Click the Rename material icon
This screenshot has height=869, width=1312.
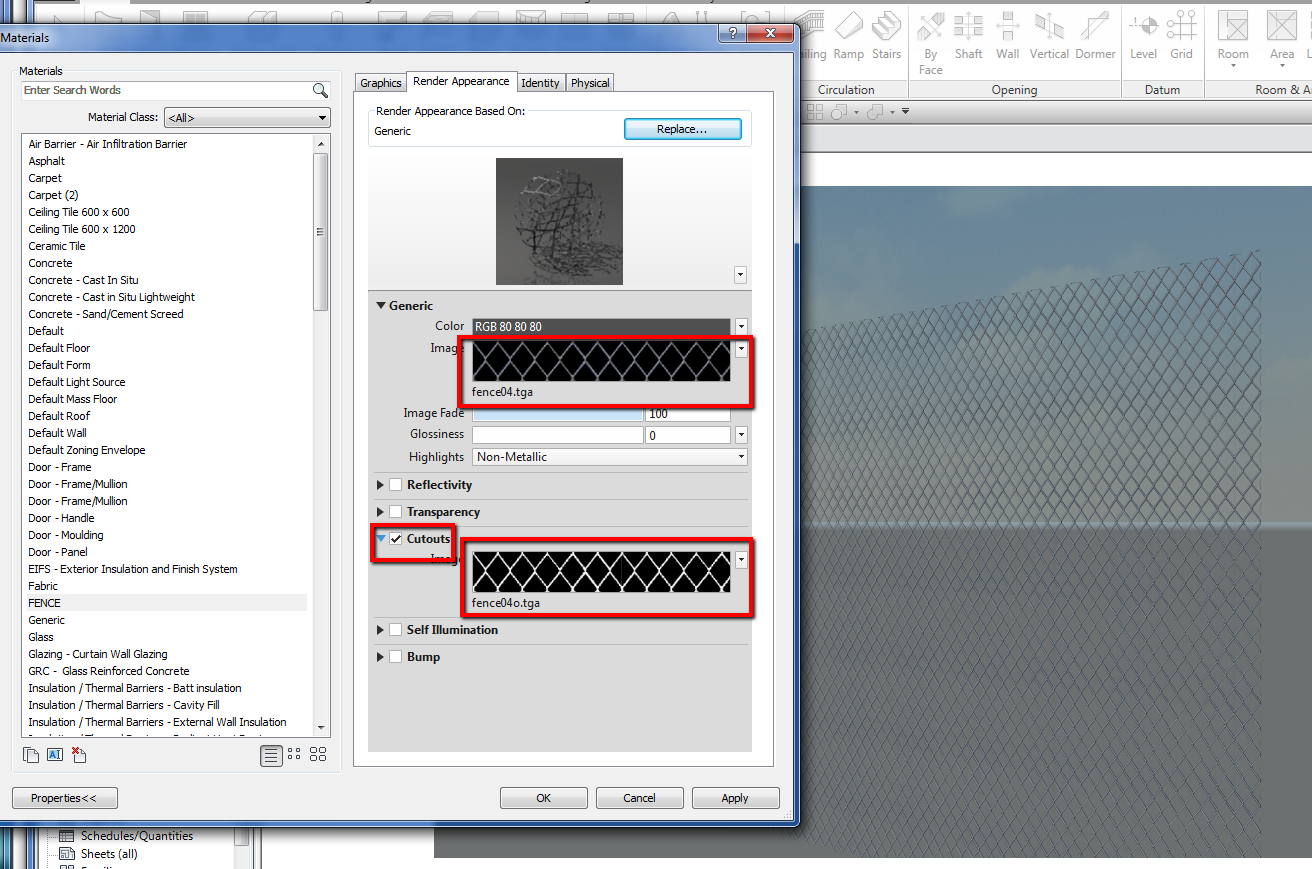[55, 755]
